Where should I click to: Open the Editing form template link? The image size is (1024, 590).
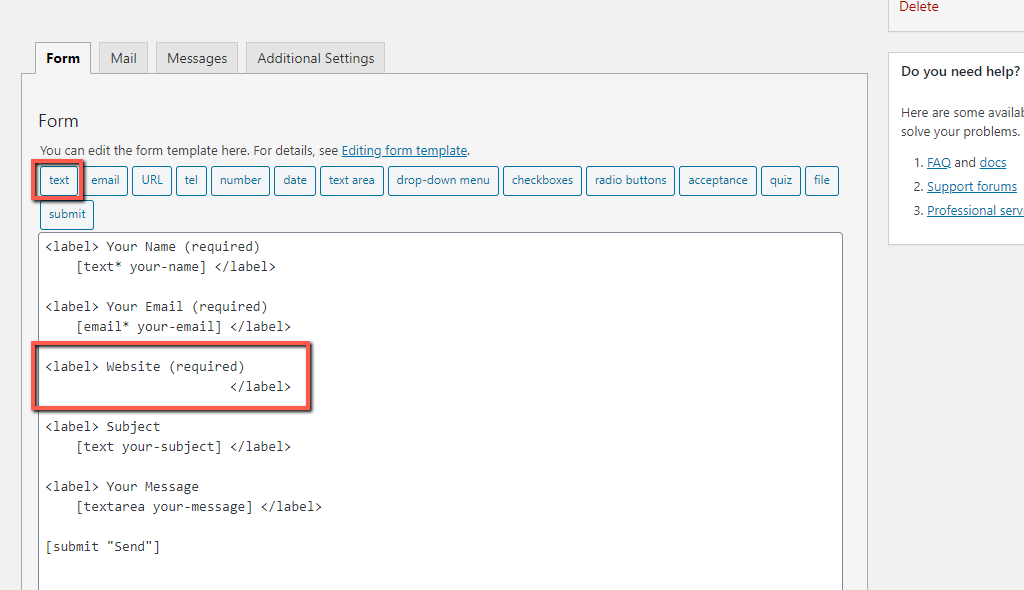[404, 150]
